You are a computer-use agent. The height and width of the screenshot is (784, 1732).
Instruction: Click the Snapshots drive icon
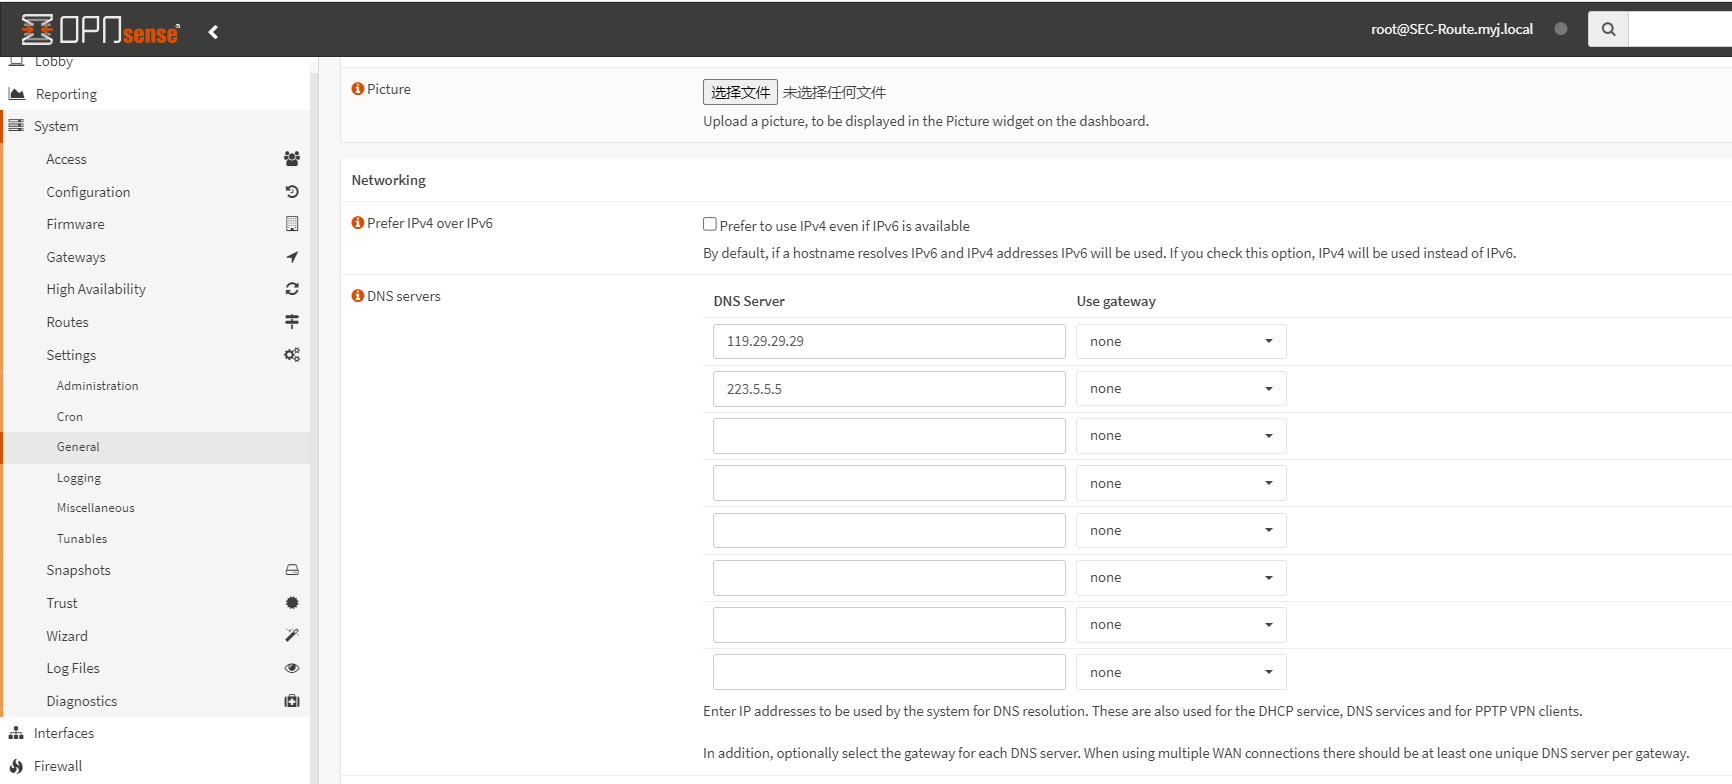pos(292,570)
